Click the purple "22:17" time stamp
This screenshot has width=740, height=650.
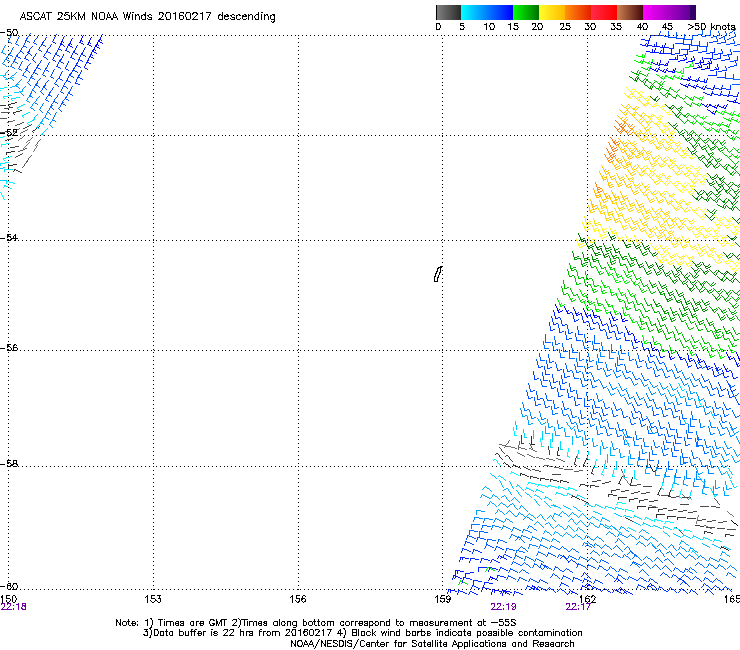[578, 607]
